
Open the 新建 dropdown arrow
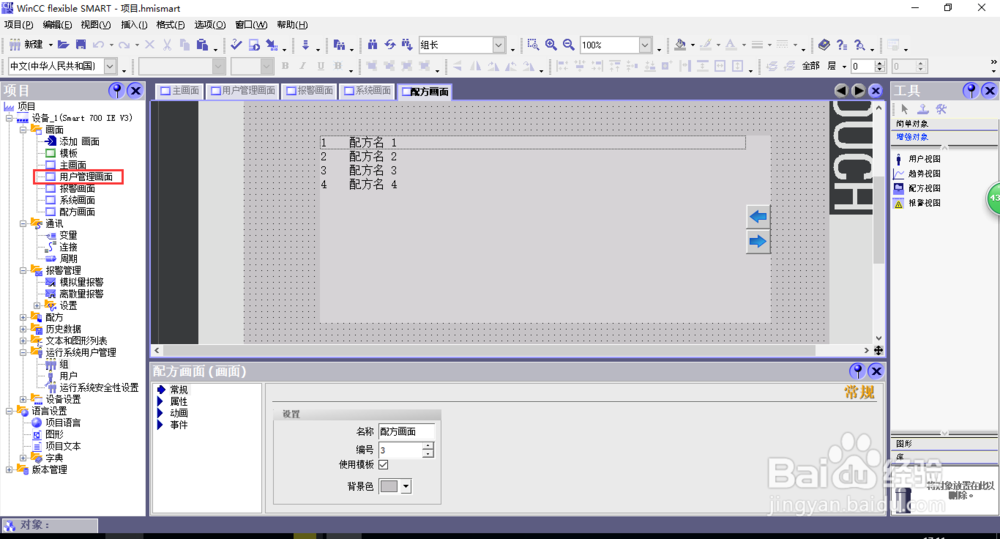coord(50,45)
